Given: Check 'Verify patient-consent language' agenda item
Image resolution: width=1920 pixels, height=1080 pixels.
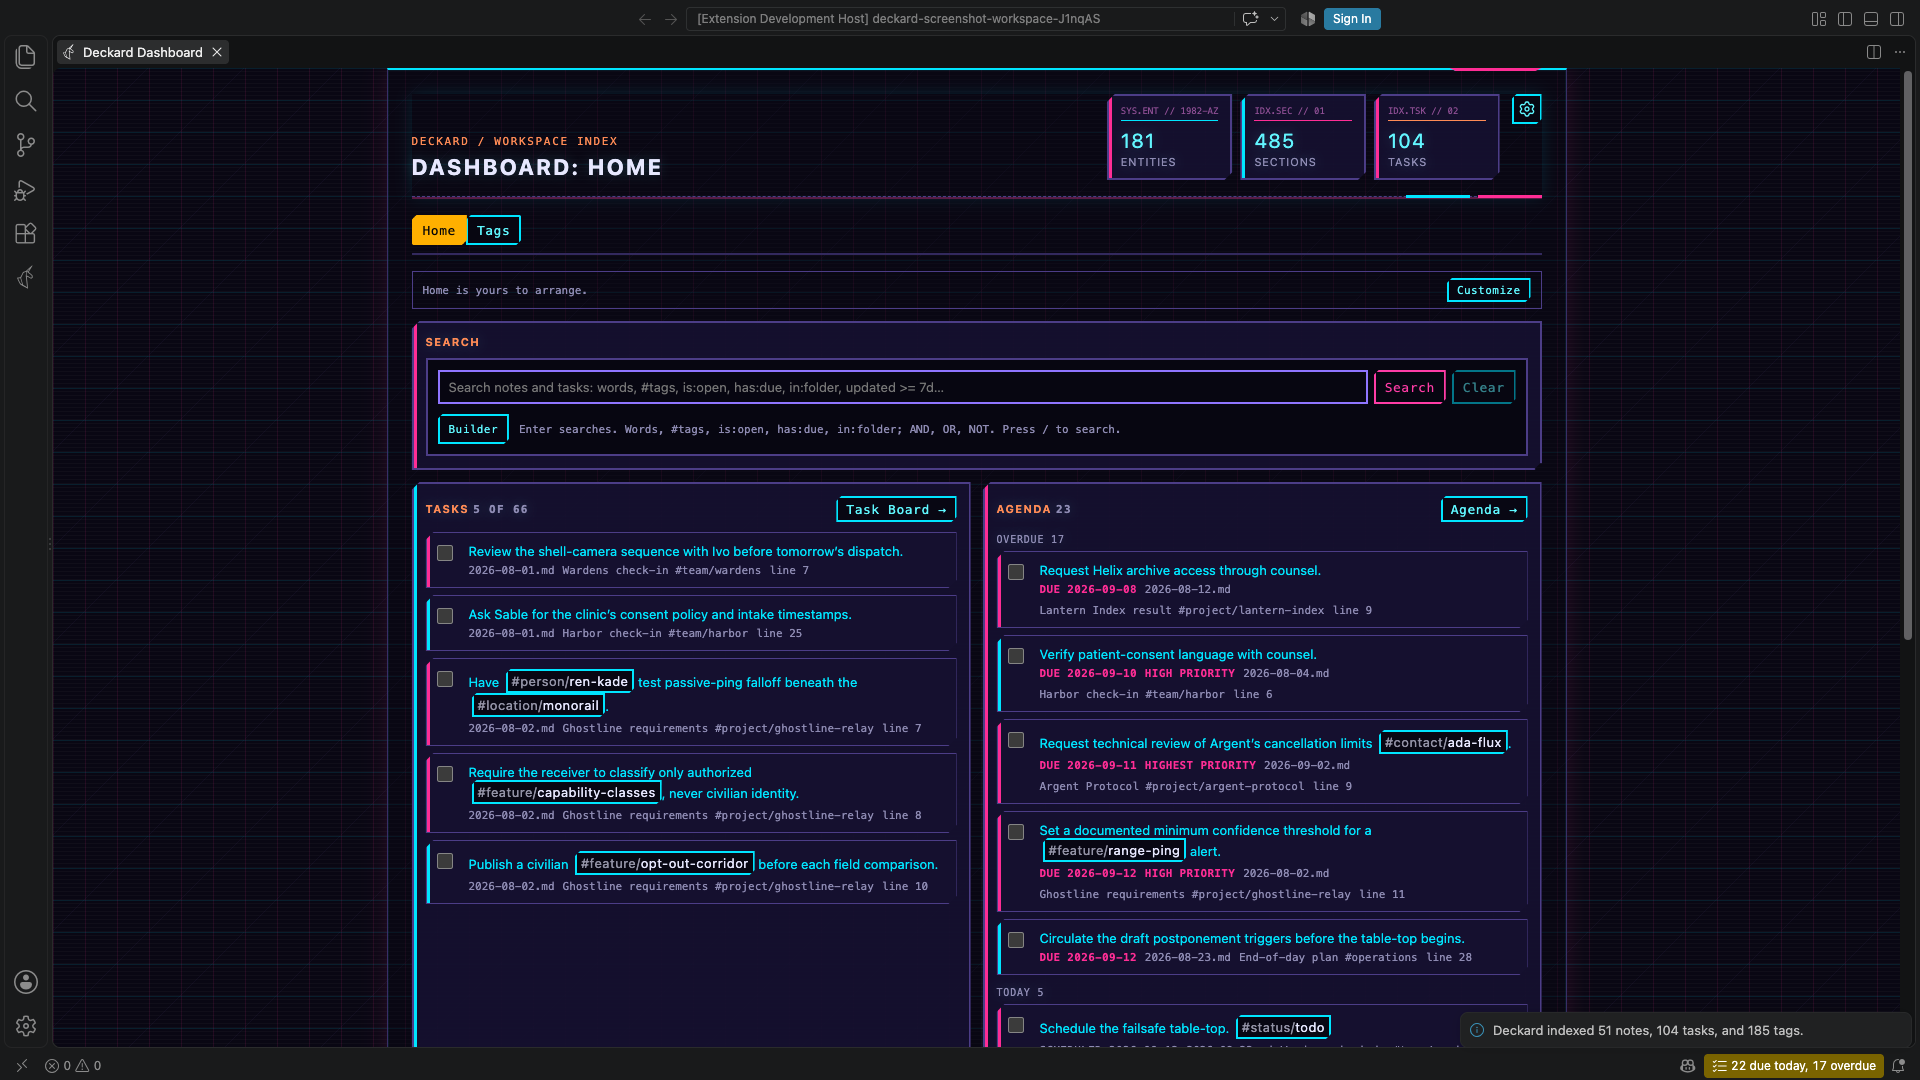Looking at the screenshot, I should [1016, 656].
